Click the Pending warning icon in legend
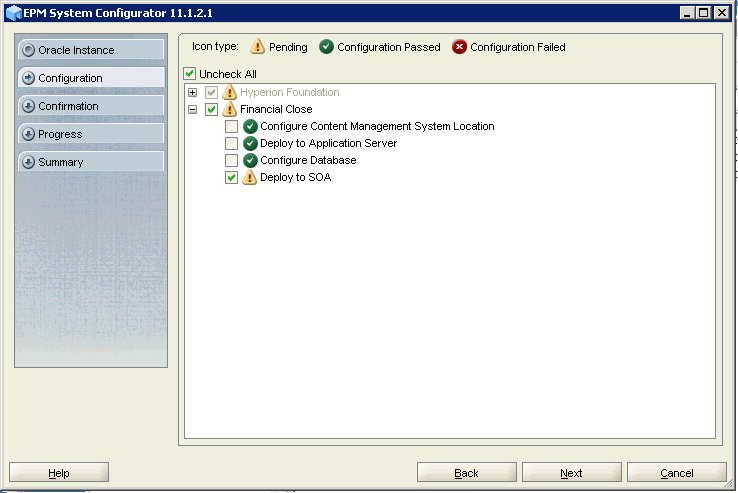Image resolution: width=738 pixels, height=493 pixels. tap(257, 47)
